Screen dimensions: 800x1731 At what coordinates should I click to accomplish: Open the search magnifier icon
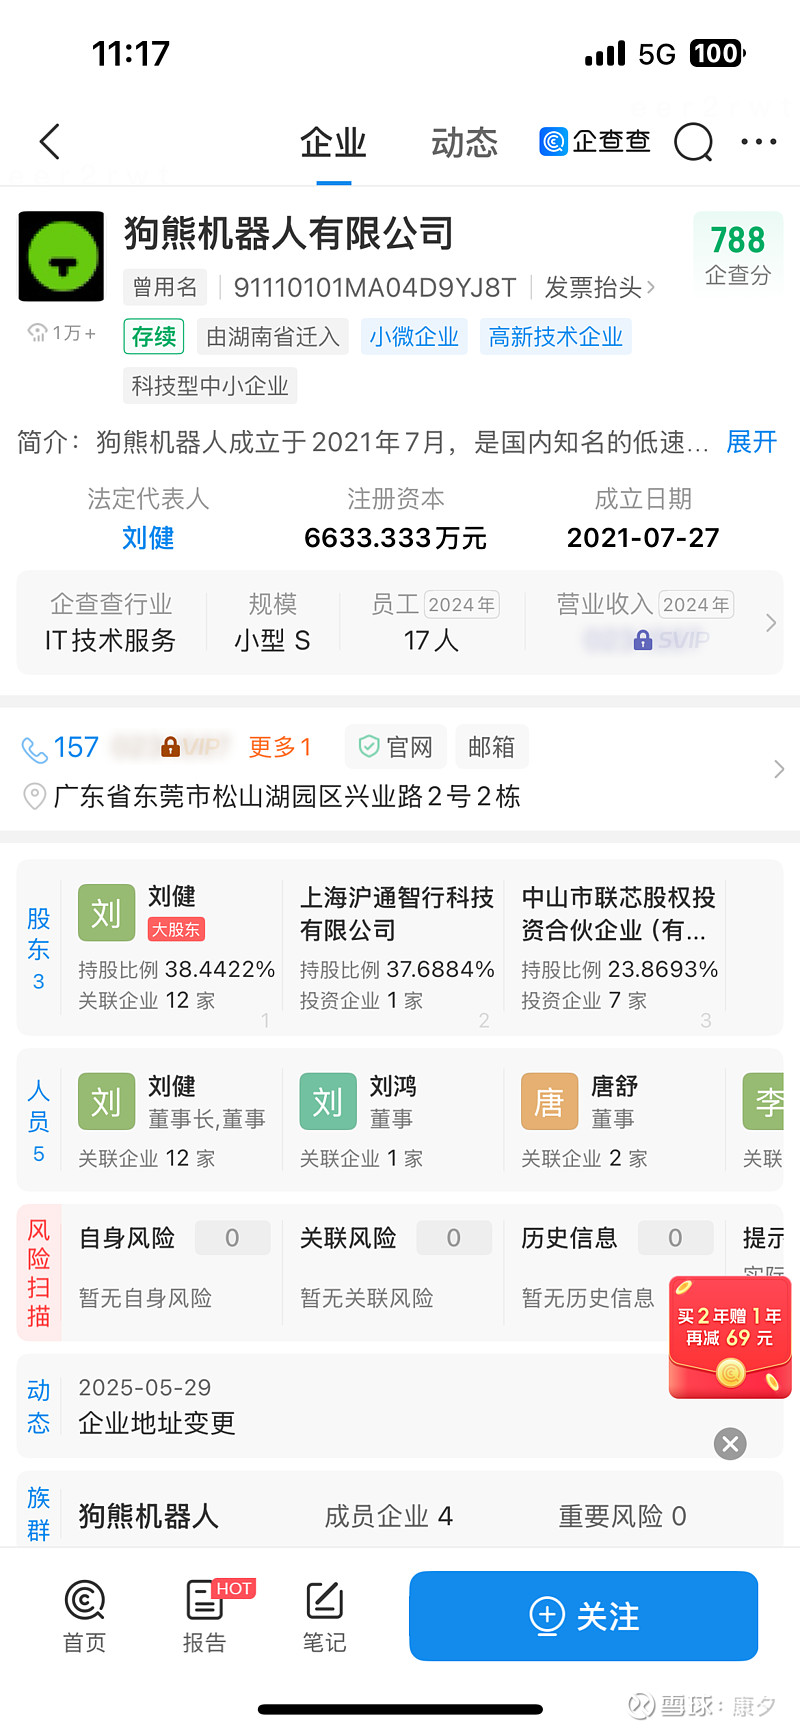pyautogui.click(x=693, y=142)
